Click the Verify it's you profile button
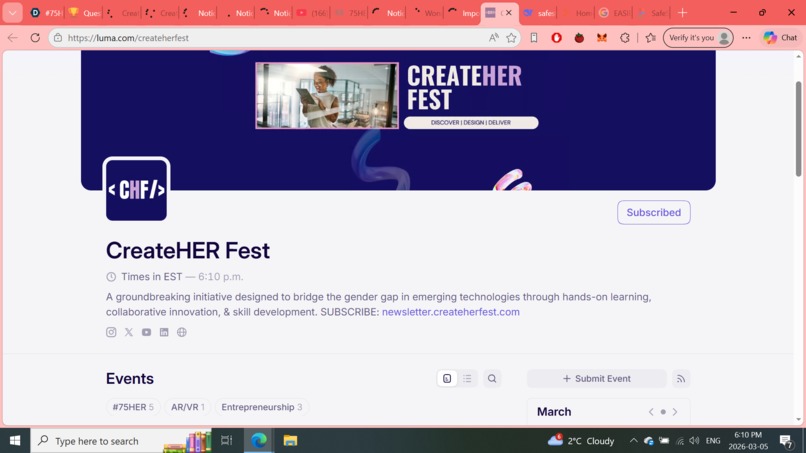This screenshot has width=806, height=453. pos(698,38)
